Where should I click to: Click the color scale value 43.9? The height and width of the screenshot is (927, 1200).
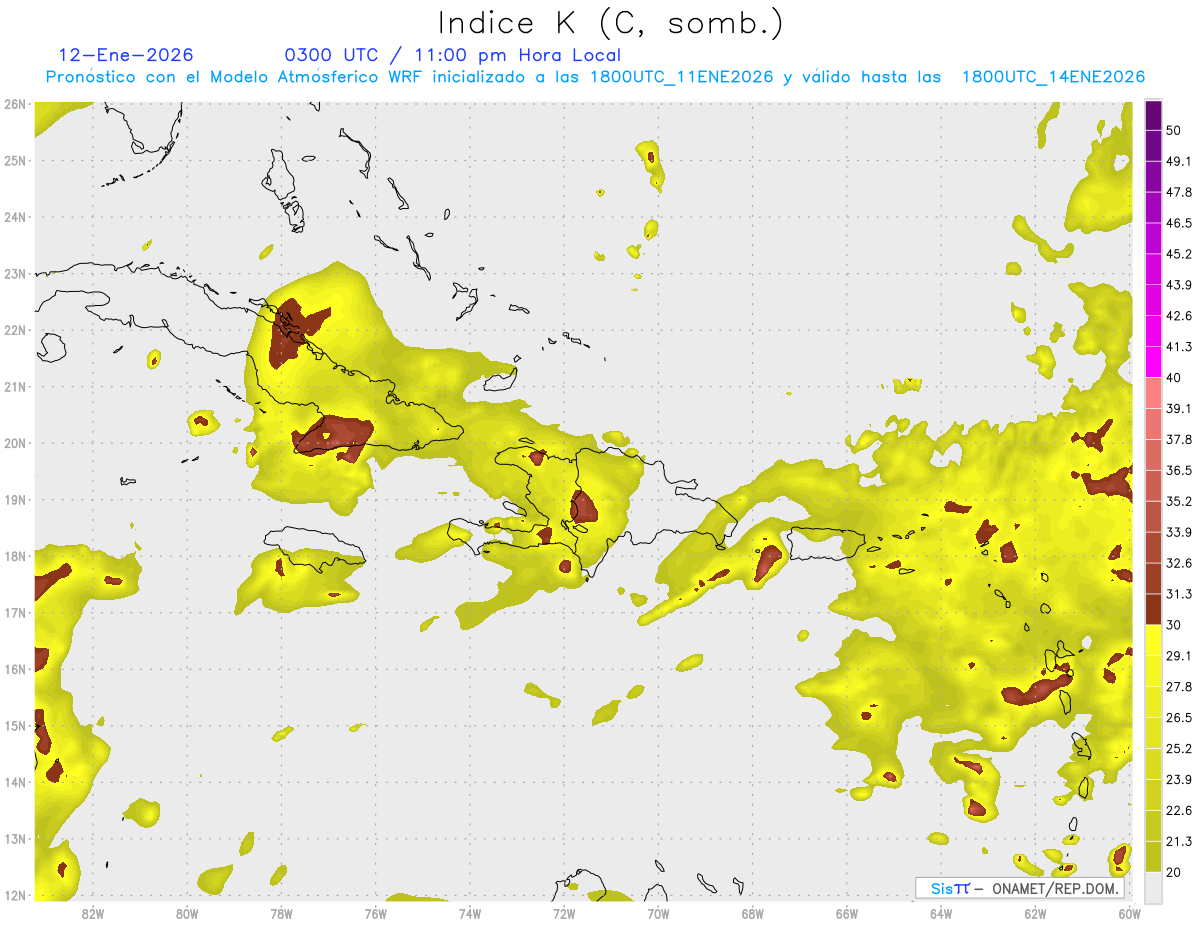[x=1178, y=285]
